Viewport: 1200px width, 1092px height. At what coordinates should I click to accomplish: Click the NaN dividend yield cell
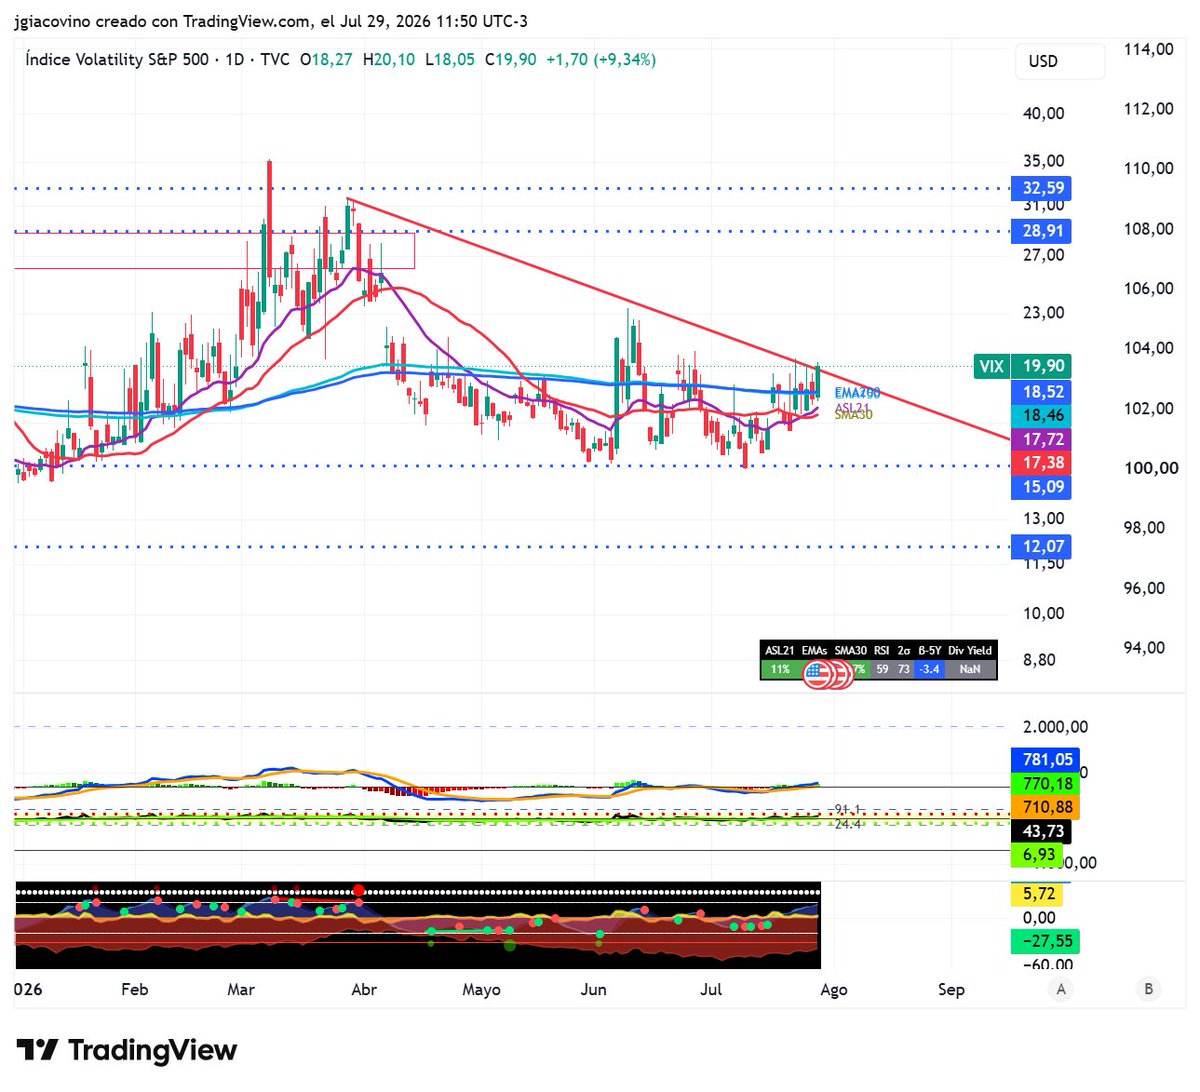[970, 669]
